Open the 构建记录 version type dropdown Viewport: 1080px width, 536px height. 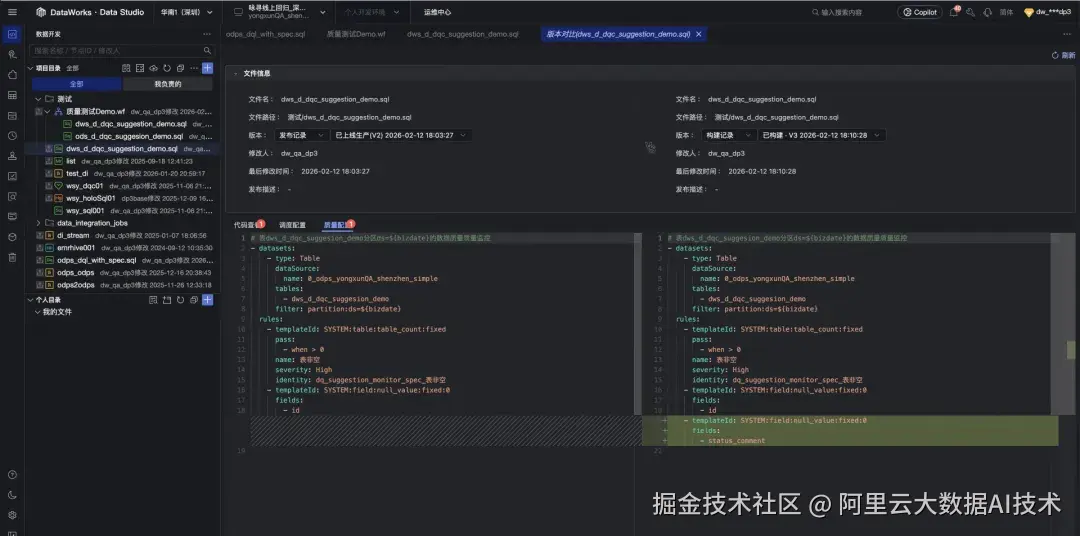point(728,135)
